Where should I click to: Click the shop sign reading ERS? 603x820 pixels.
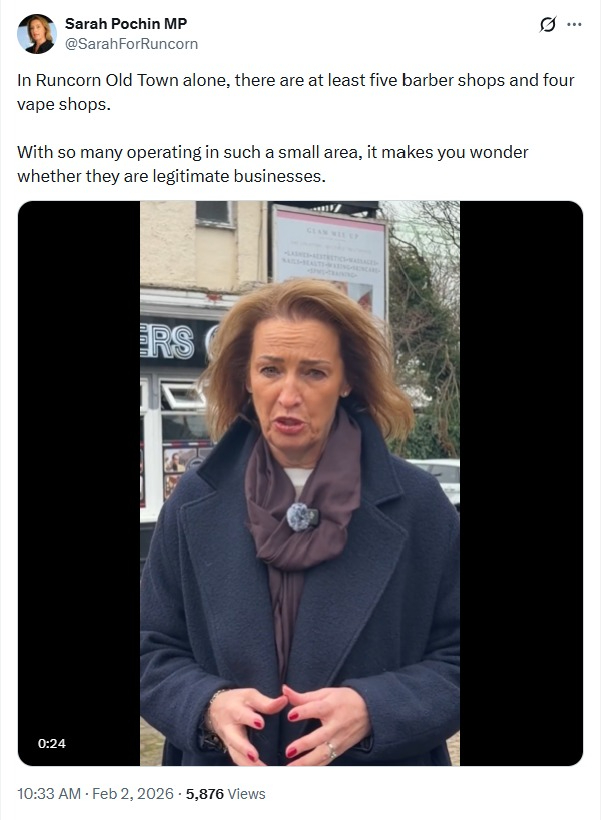[167, 342]
